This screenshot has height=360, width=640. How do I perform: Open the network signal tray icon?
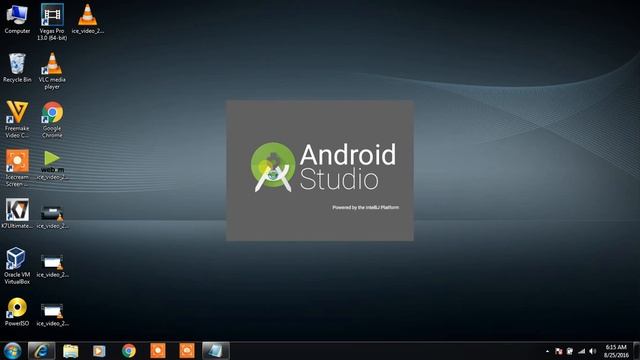(581, 351)
